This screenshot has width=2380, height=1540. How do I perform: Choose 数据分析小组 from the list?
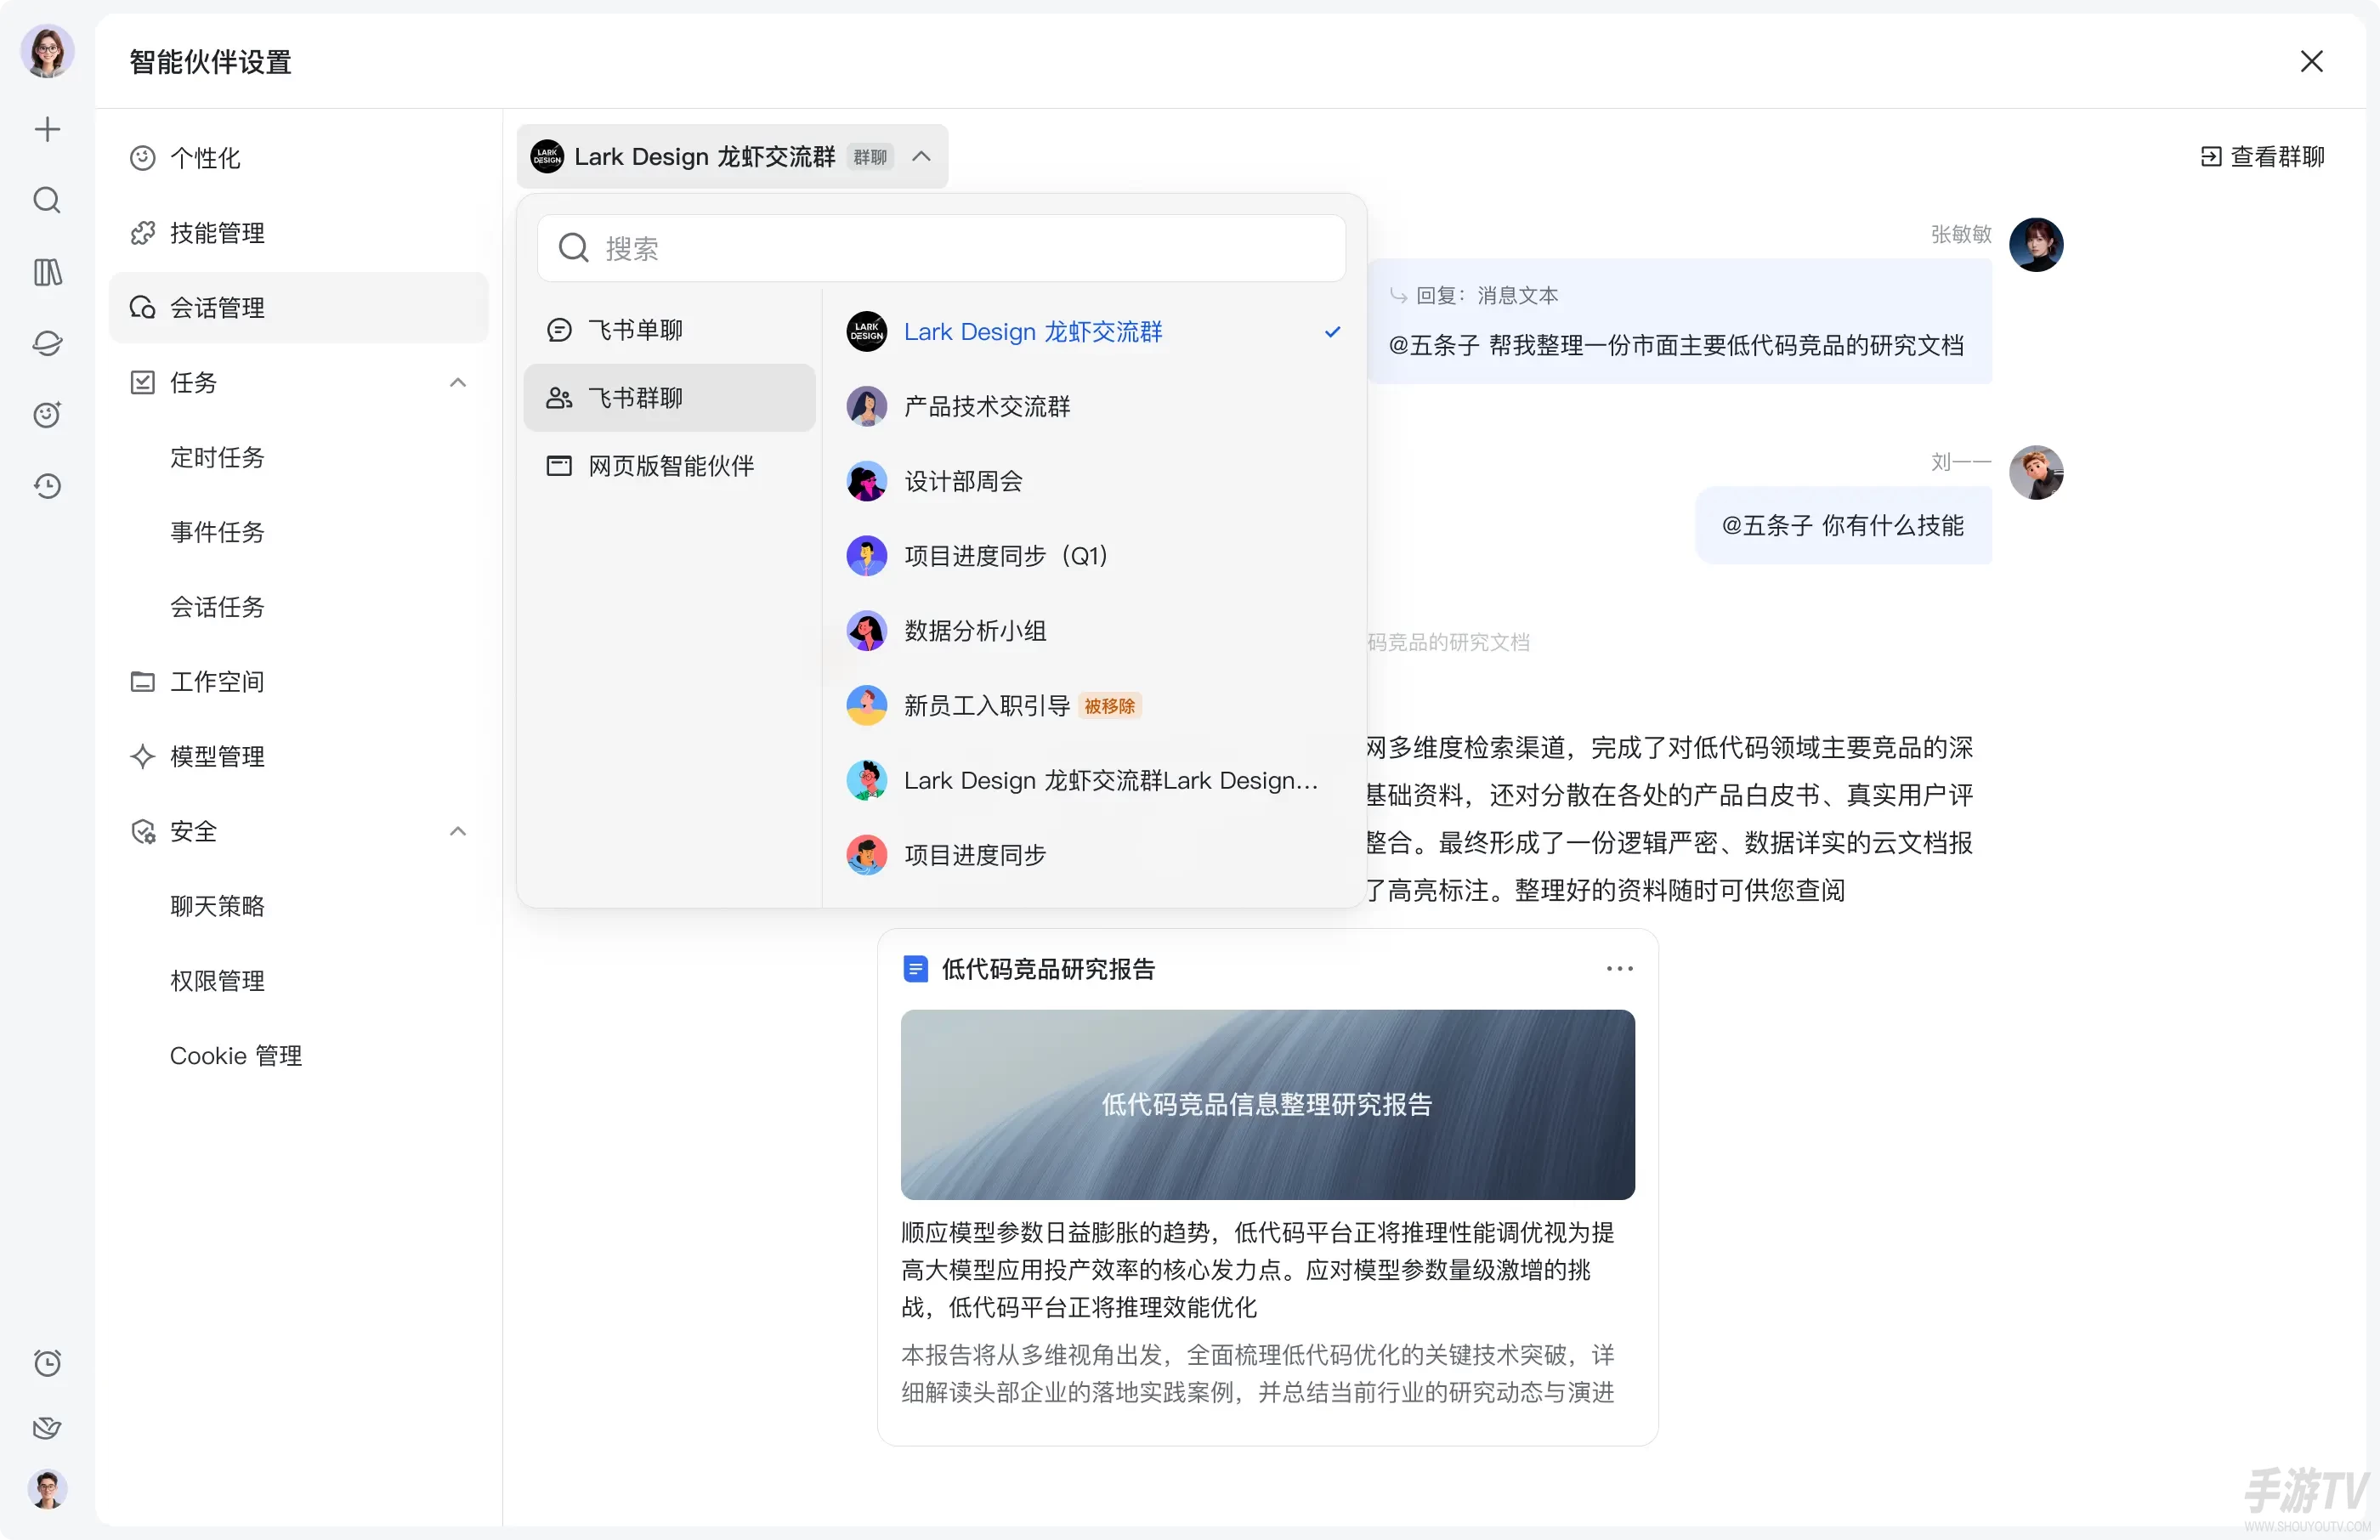click(x=1094, y=631)
